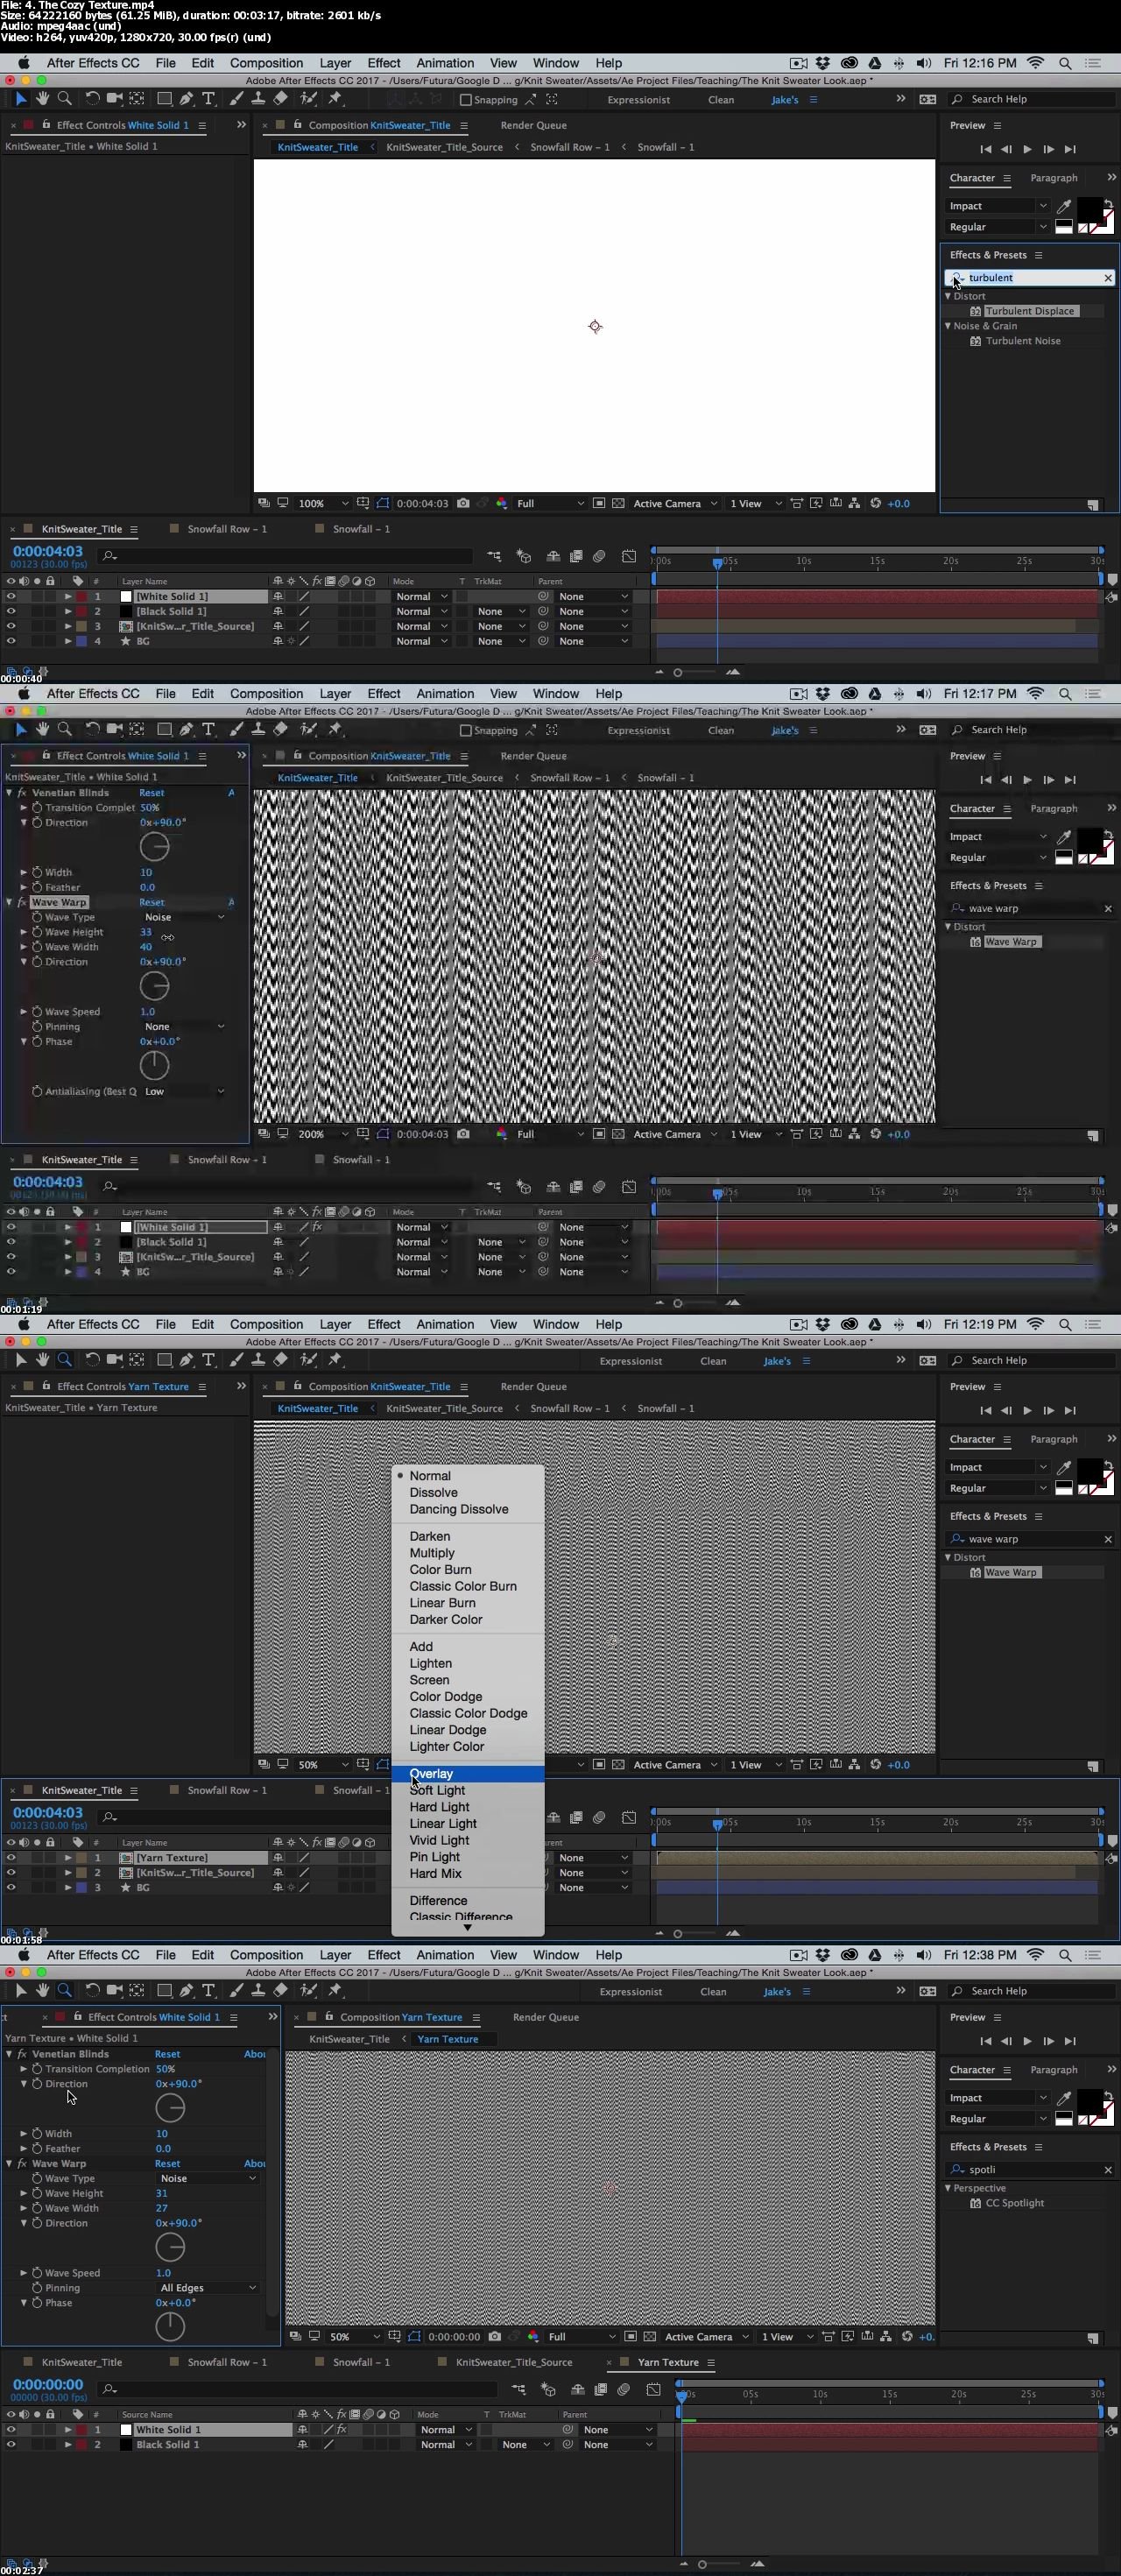Take snapshot with camera icon beside 200% viewer
Viewport: 1121px width, 2576px height.
coord(463,1134)
